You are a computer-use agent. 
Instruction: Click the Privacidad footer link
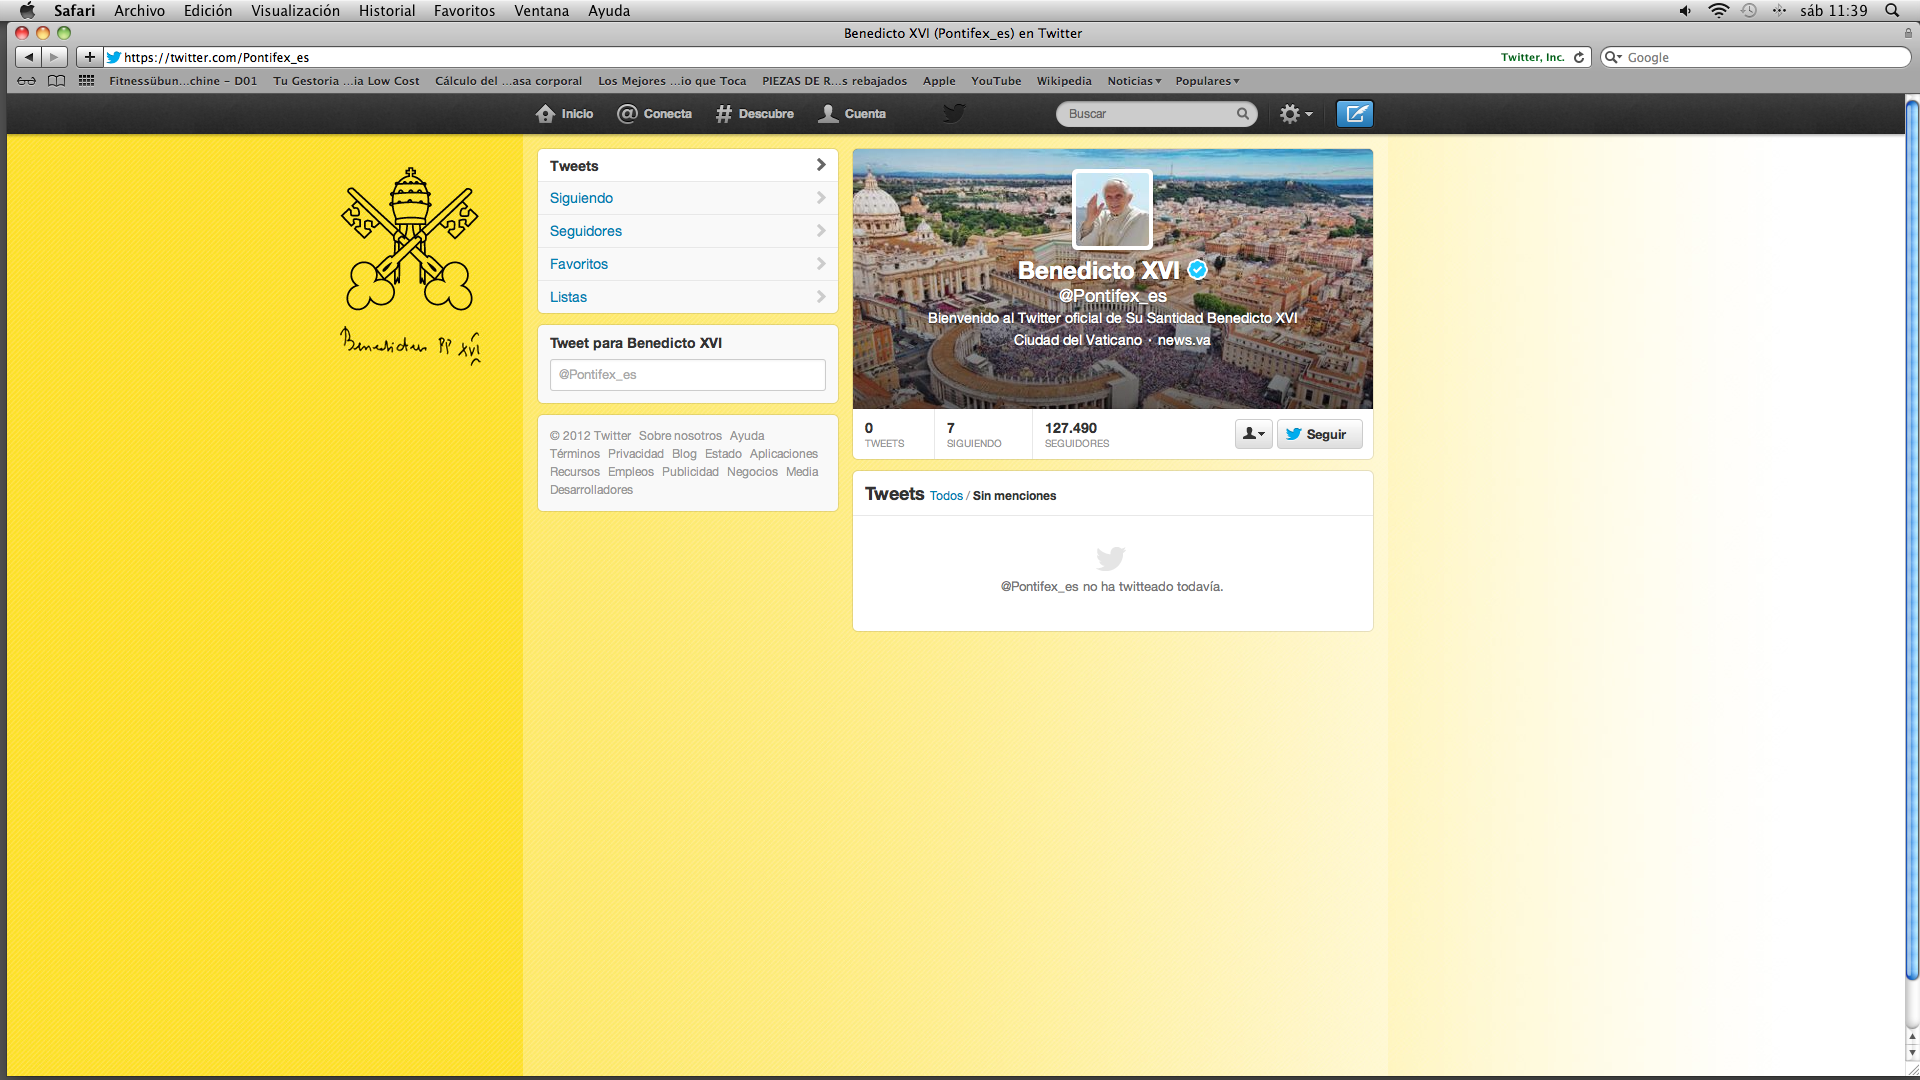click(635, 454)
